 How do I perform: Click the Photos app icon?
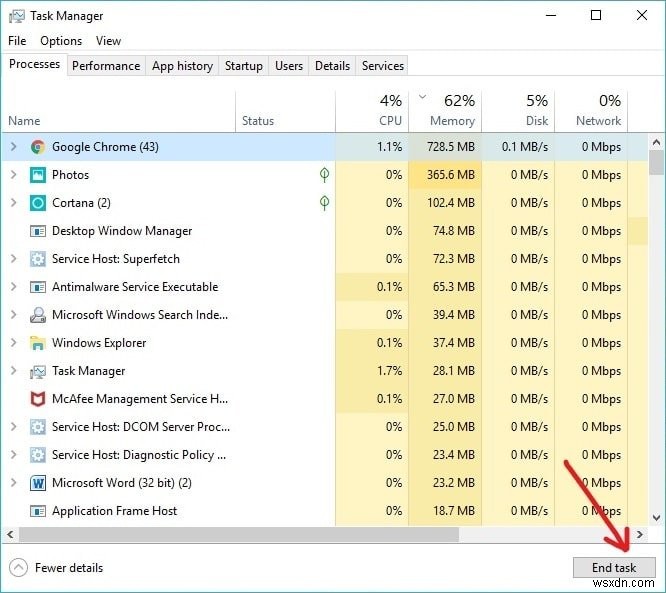38,175
